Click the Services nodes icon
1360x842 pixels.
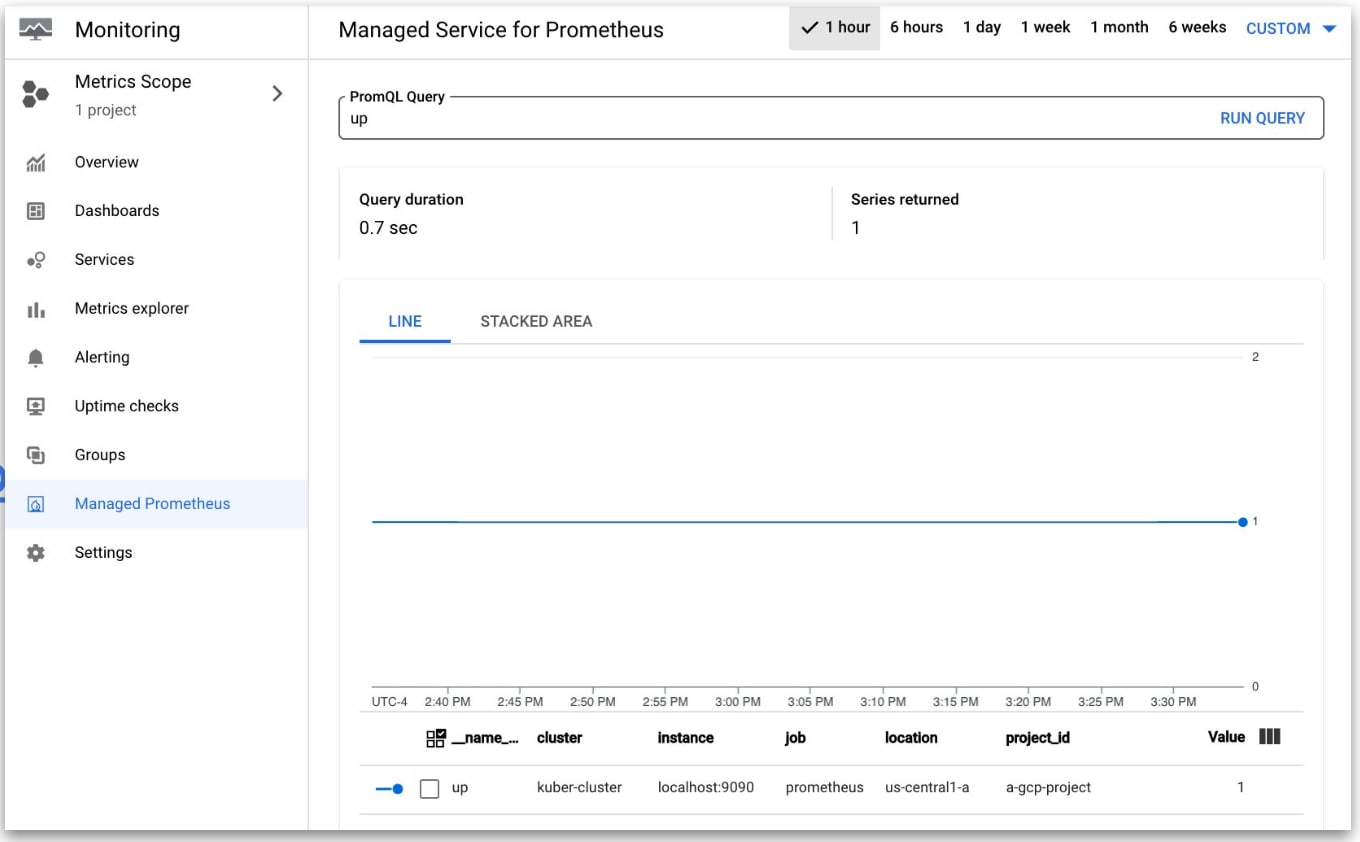[36, 260]
